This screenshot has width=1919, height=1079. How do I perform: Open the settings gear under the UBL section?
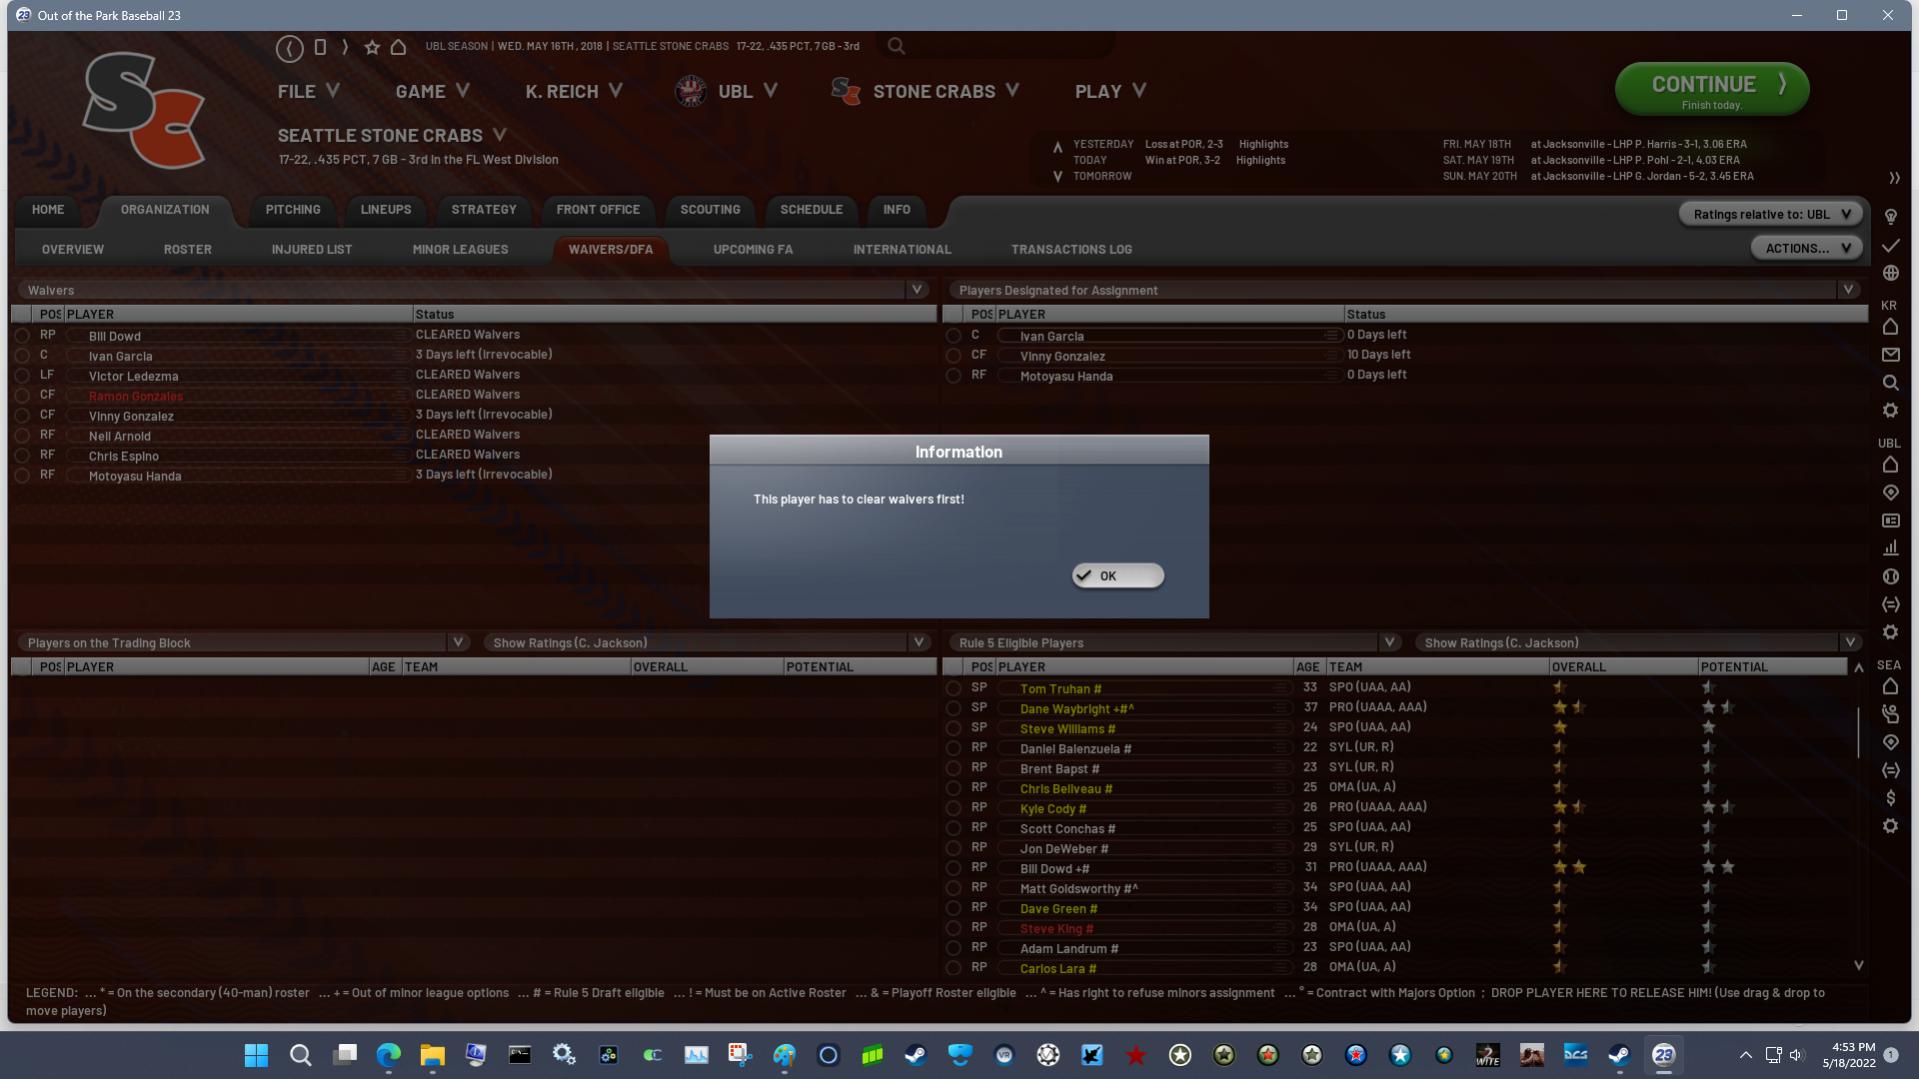coord(1890,633)
